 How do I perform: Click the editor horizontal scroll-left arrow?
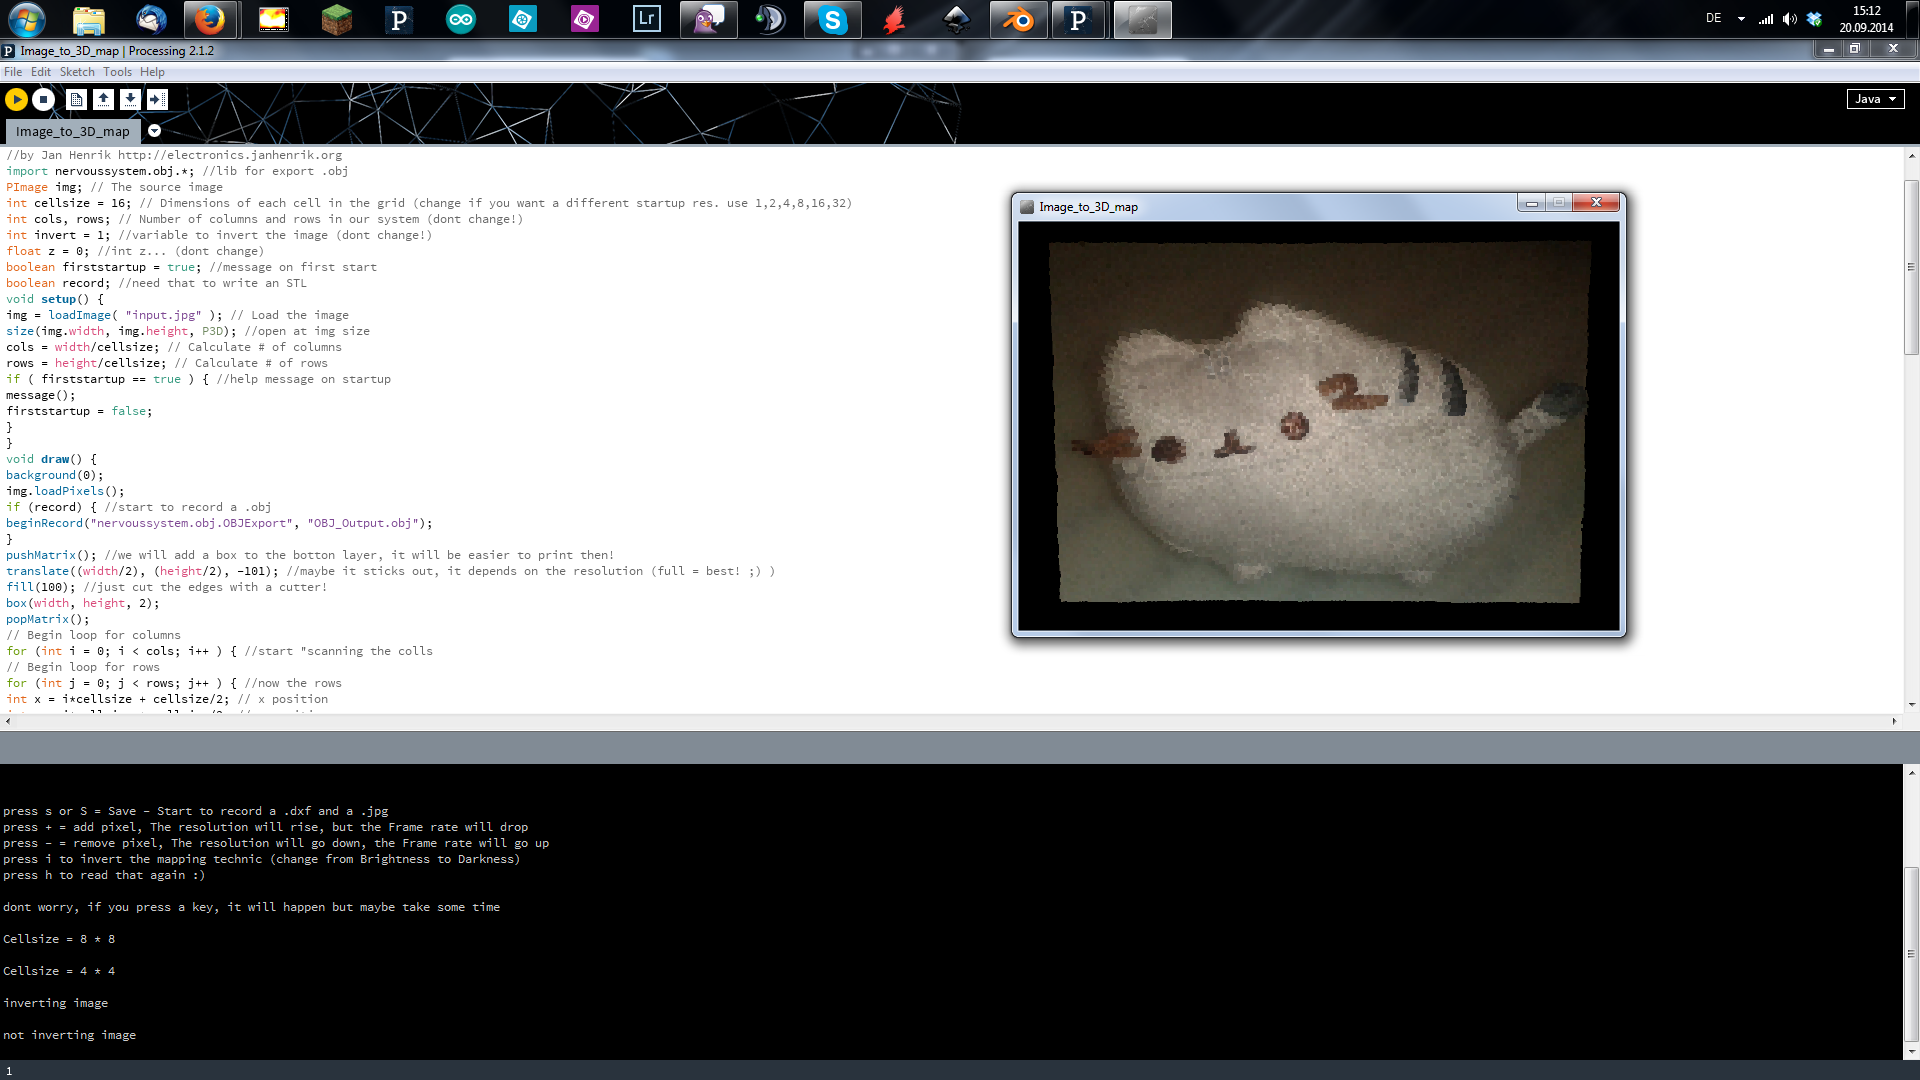[8, 721]
